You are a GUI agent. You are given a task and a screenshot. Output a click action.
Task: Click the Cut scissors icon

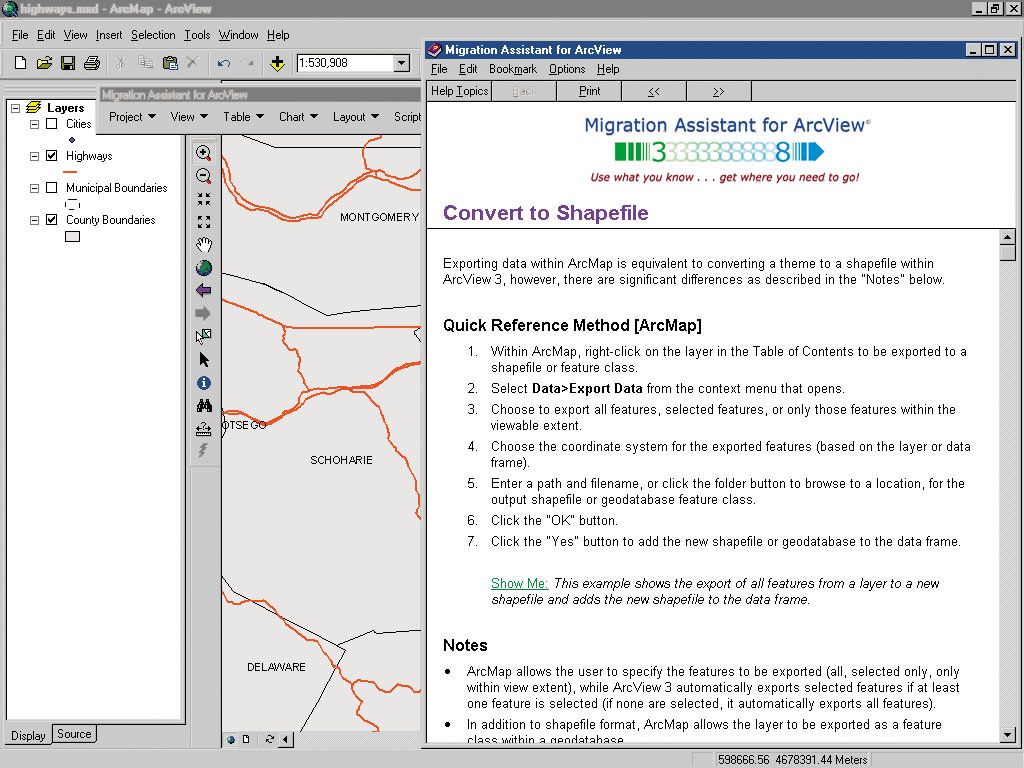click(121, 63)
